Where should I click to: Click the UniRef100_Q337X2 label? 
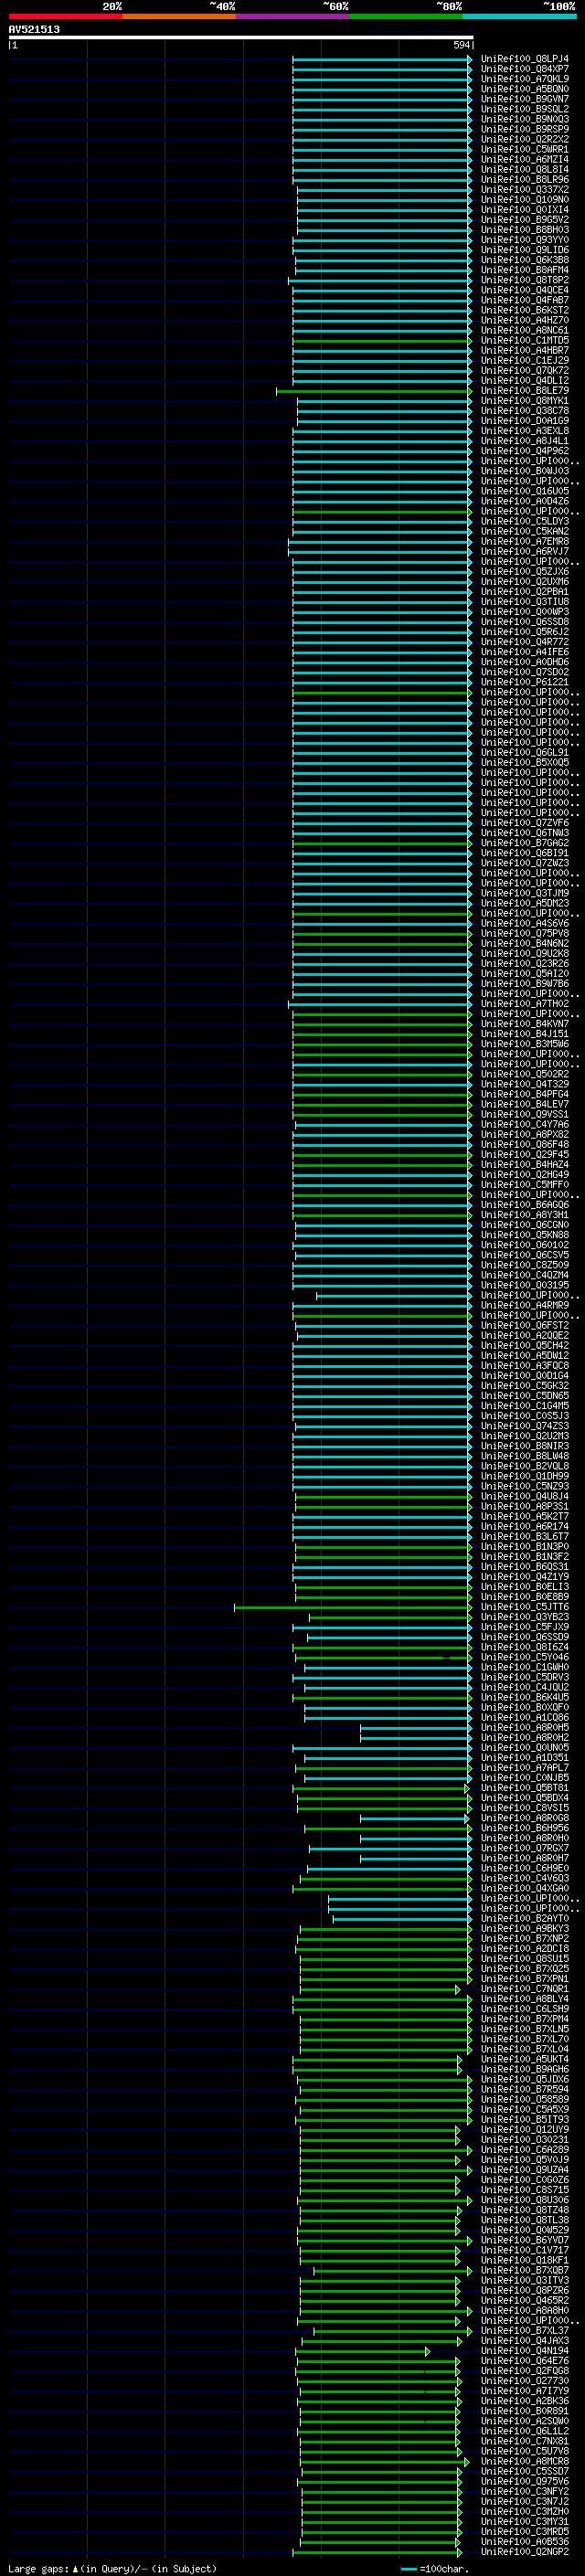(525, 189)
